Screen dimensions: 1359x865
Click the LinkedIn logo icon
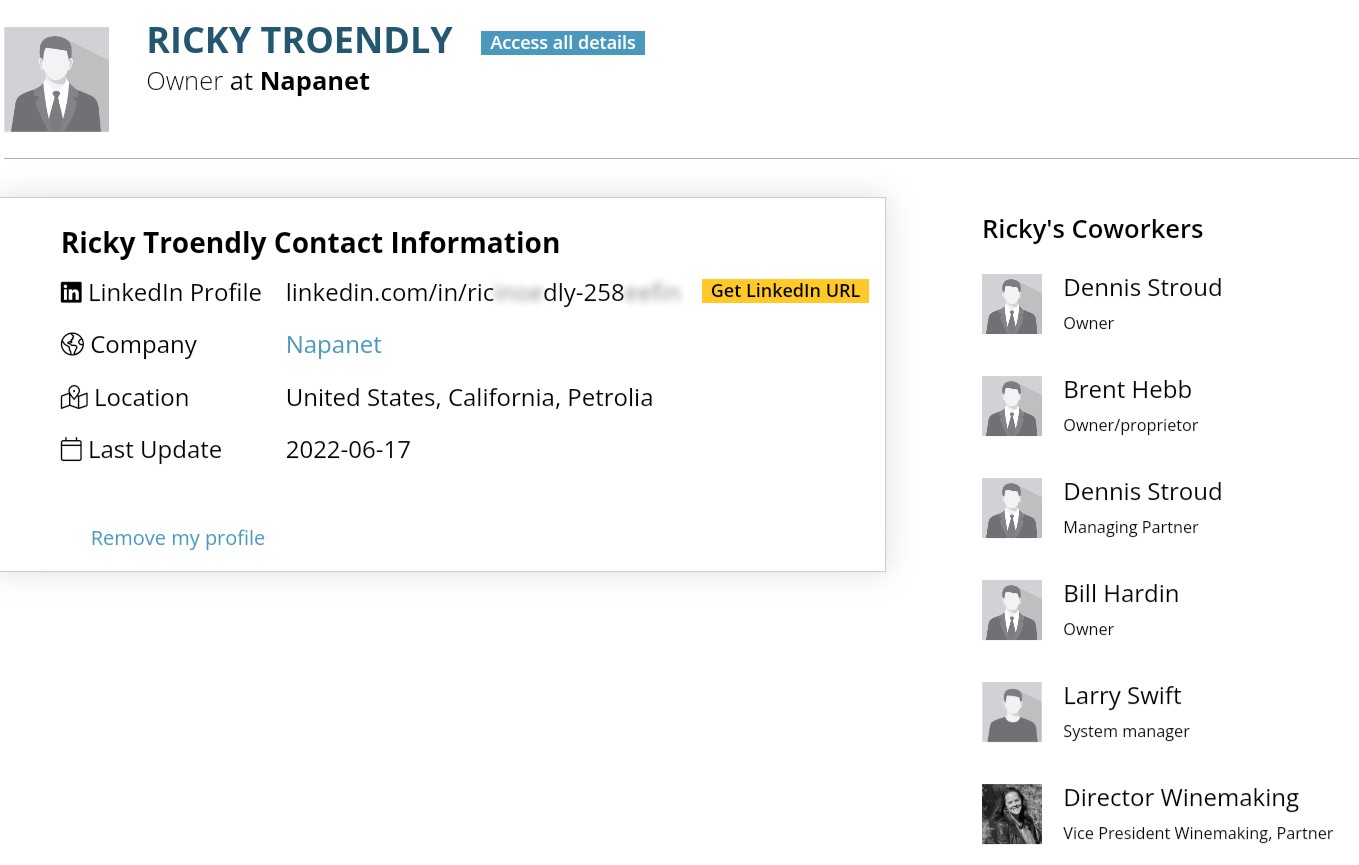pyautogui.click(x=71, y=293)
